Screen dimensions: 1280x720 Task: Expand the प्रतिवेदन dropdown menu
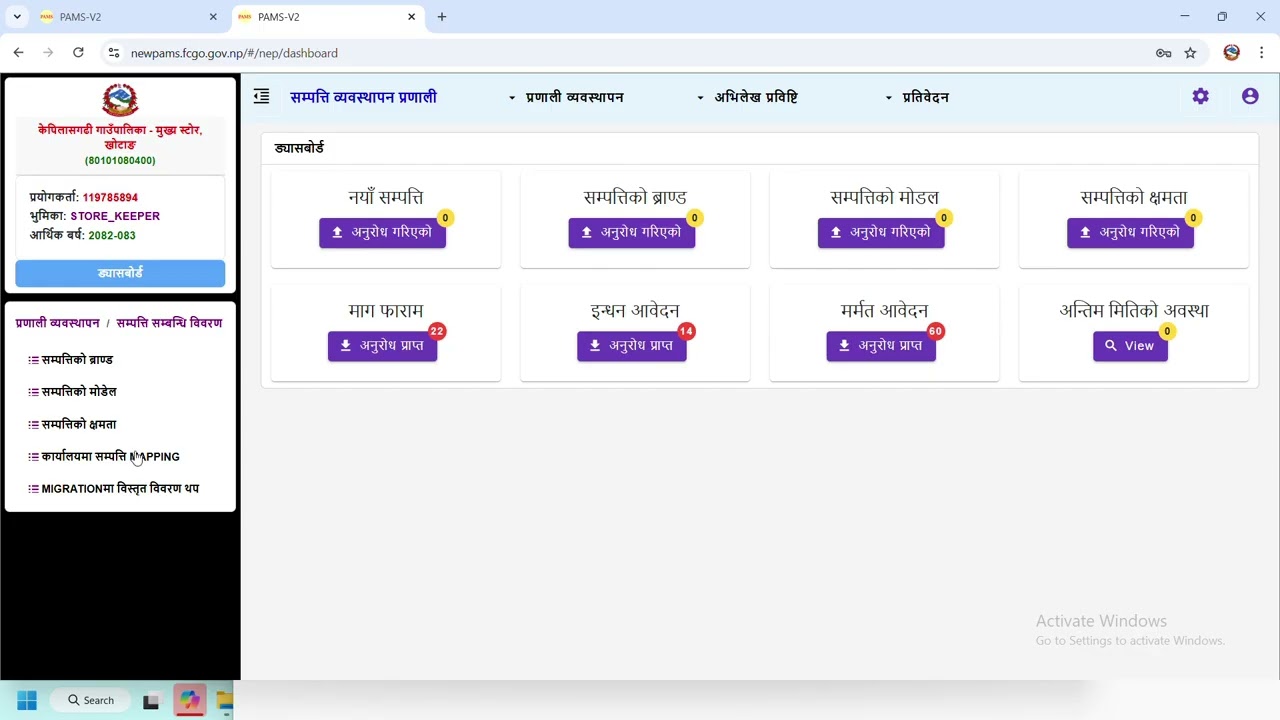(917, 97)
